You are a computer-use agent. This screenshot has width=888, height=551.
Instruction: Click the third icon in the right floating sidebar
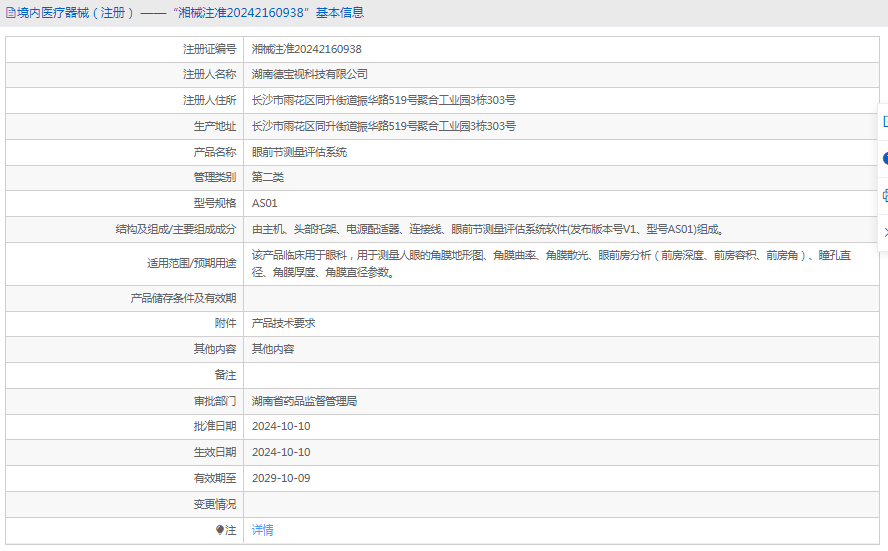point(884,195)
